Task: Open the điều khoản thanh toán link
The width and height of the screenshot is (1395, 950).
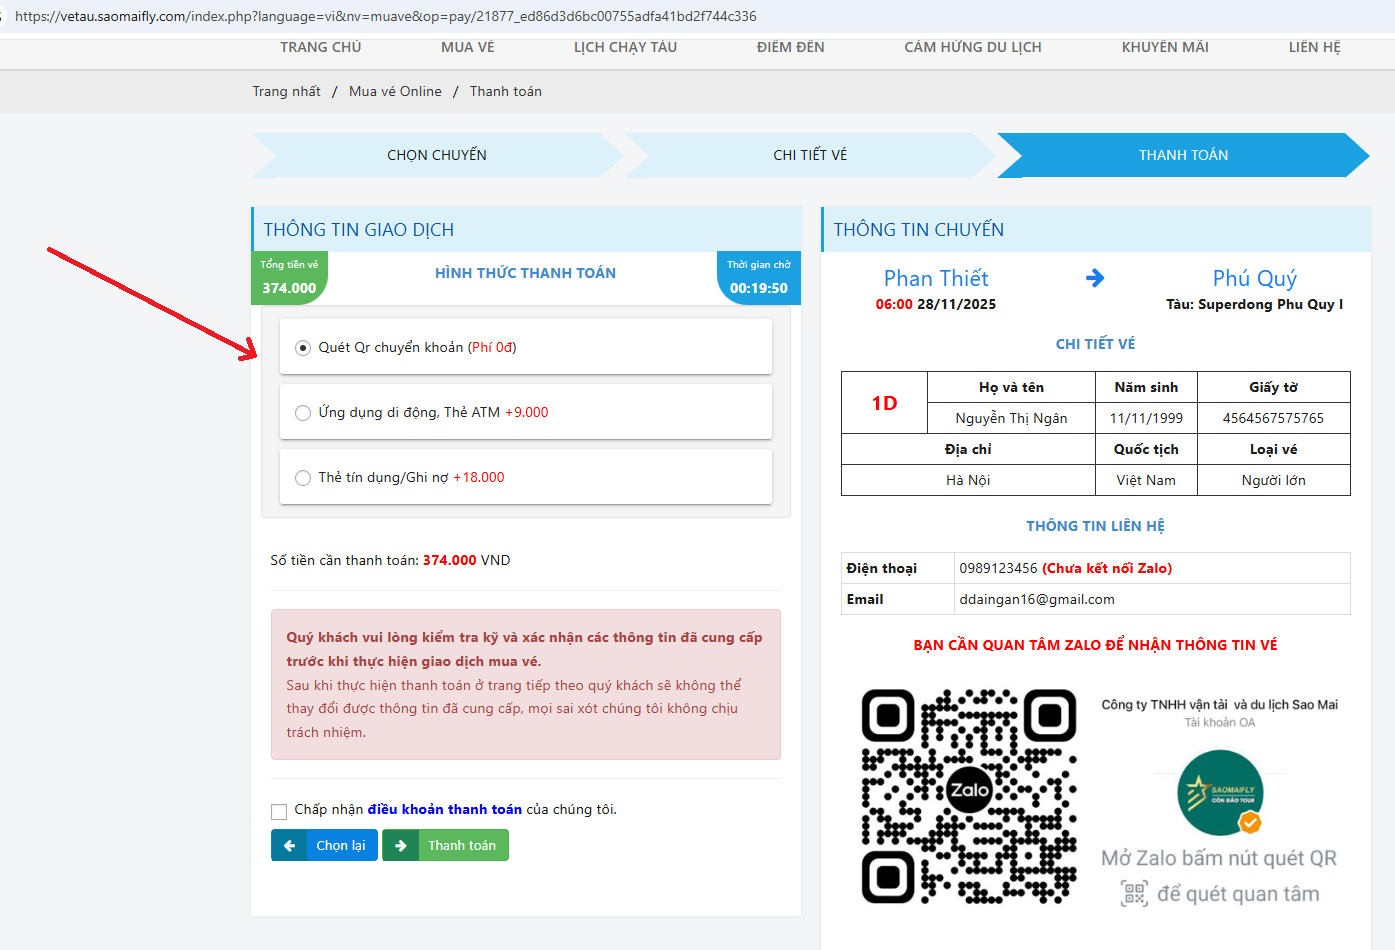Action: 444,810
